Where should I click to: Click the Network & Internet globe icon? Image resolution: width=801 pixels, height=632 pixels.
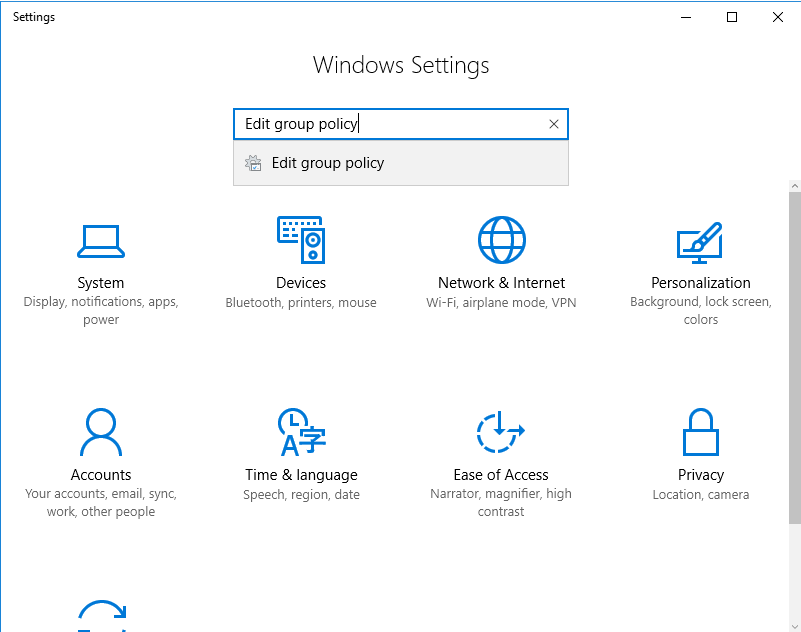coord(501,240)
